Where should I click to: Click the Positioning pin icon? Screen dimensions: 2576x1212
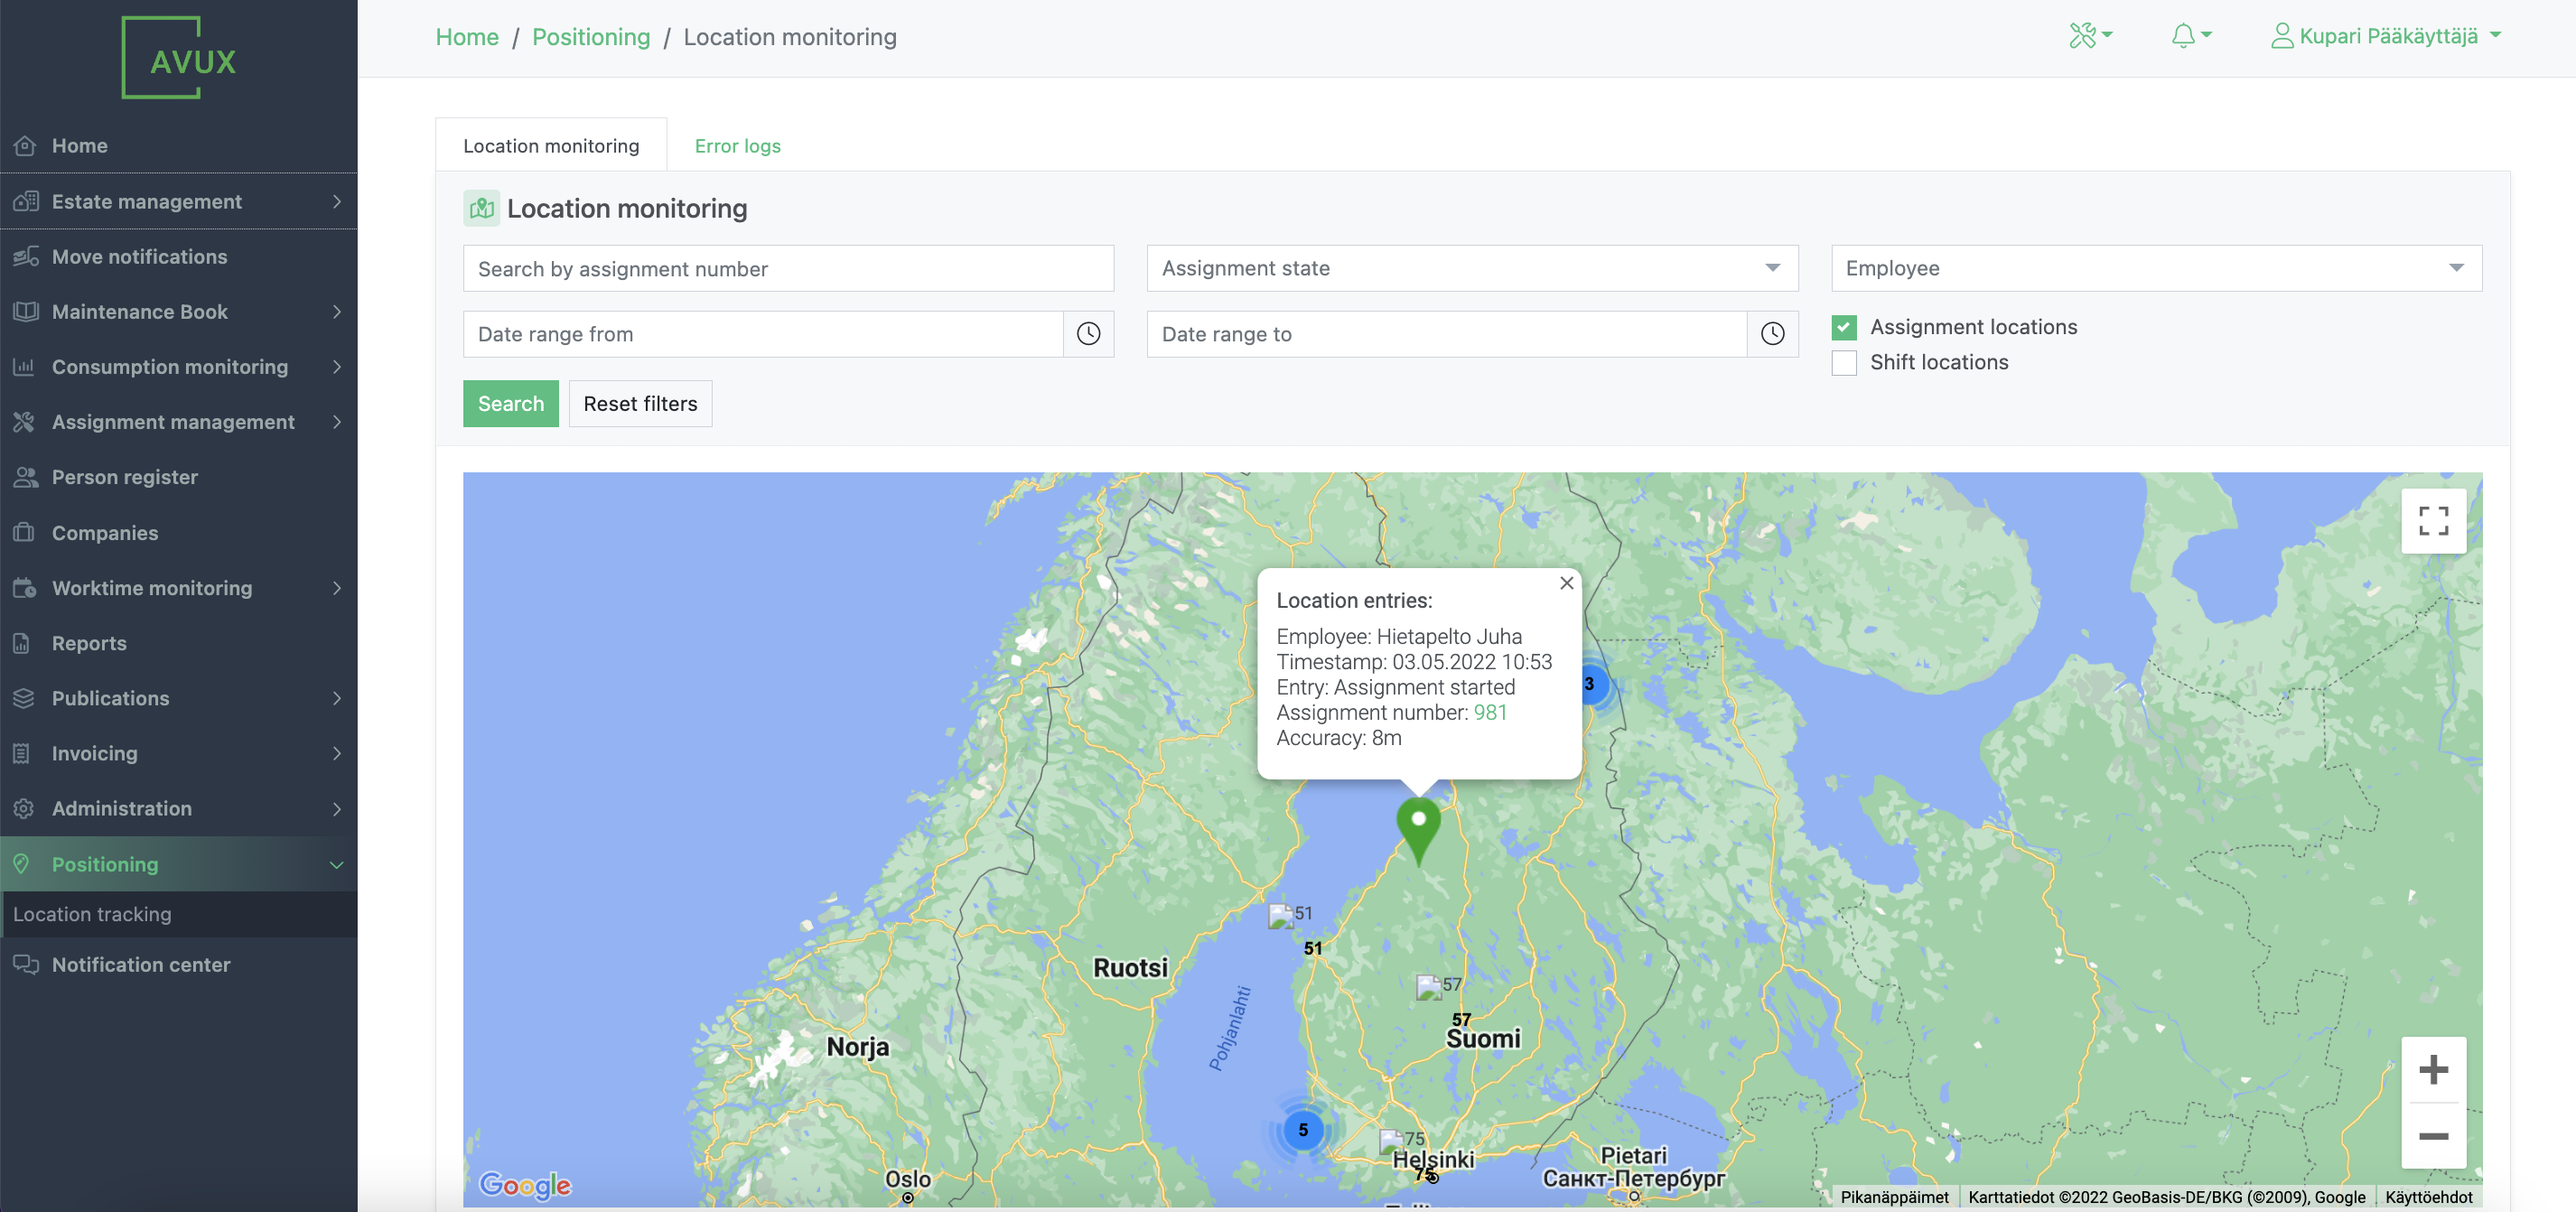click(x=25, y=863)
